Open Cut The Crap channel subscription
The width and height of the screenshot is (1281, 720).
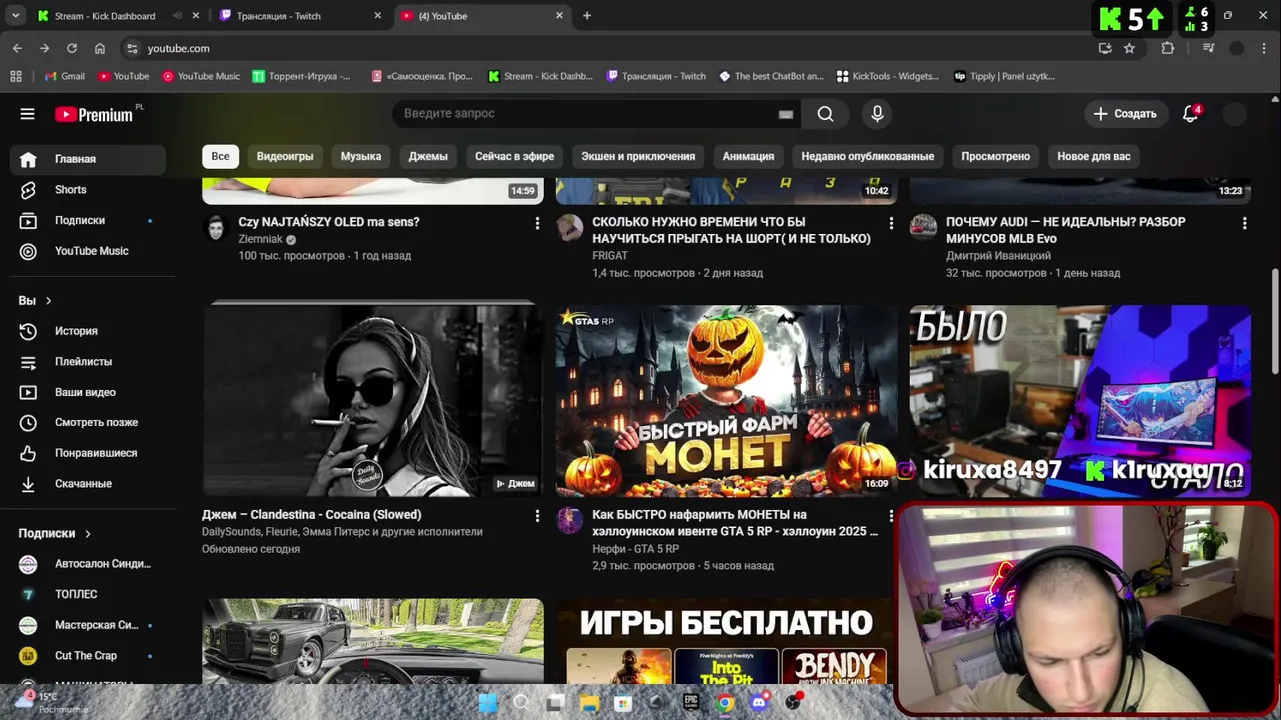point(88,656)
